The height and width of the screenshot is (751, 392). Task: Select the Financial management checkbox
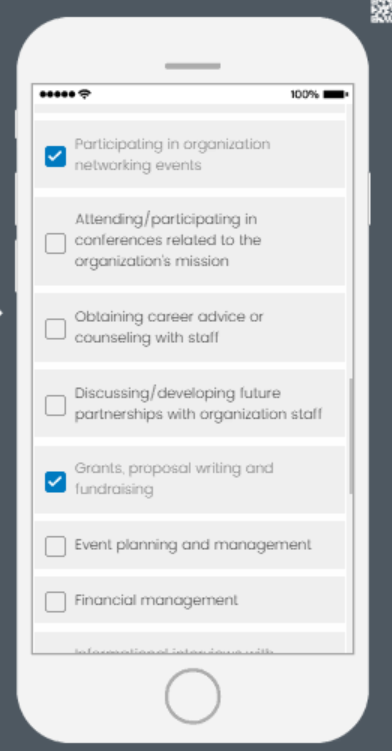tap(56, 602)
